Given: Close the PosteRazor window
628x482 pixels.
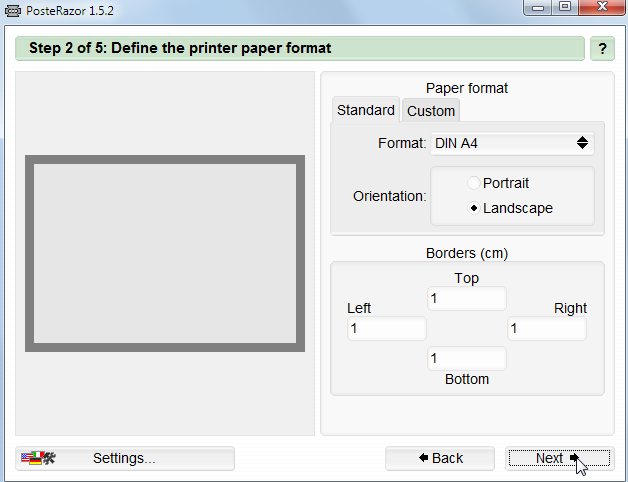Looking at the screenshot, I should click(602, 7).
